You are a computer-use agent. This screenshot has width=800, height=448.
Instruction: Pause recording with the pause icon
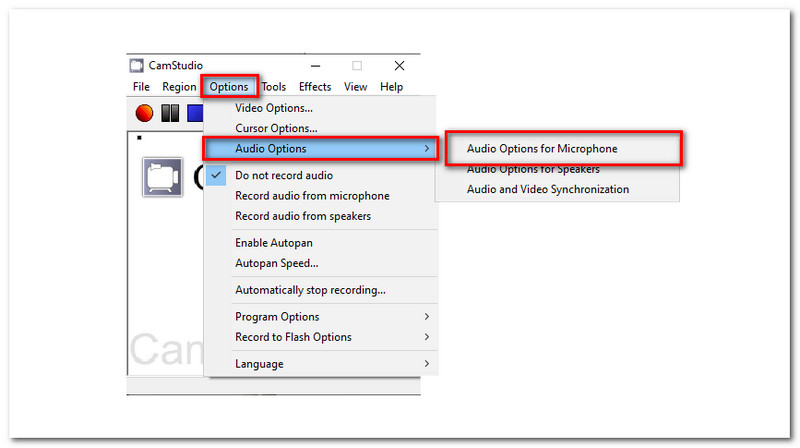pos(170,113)
